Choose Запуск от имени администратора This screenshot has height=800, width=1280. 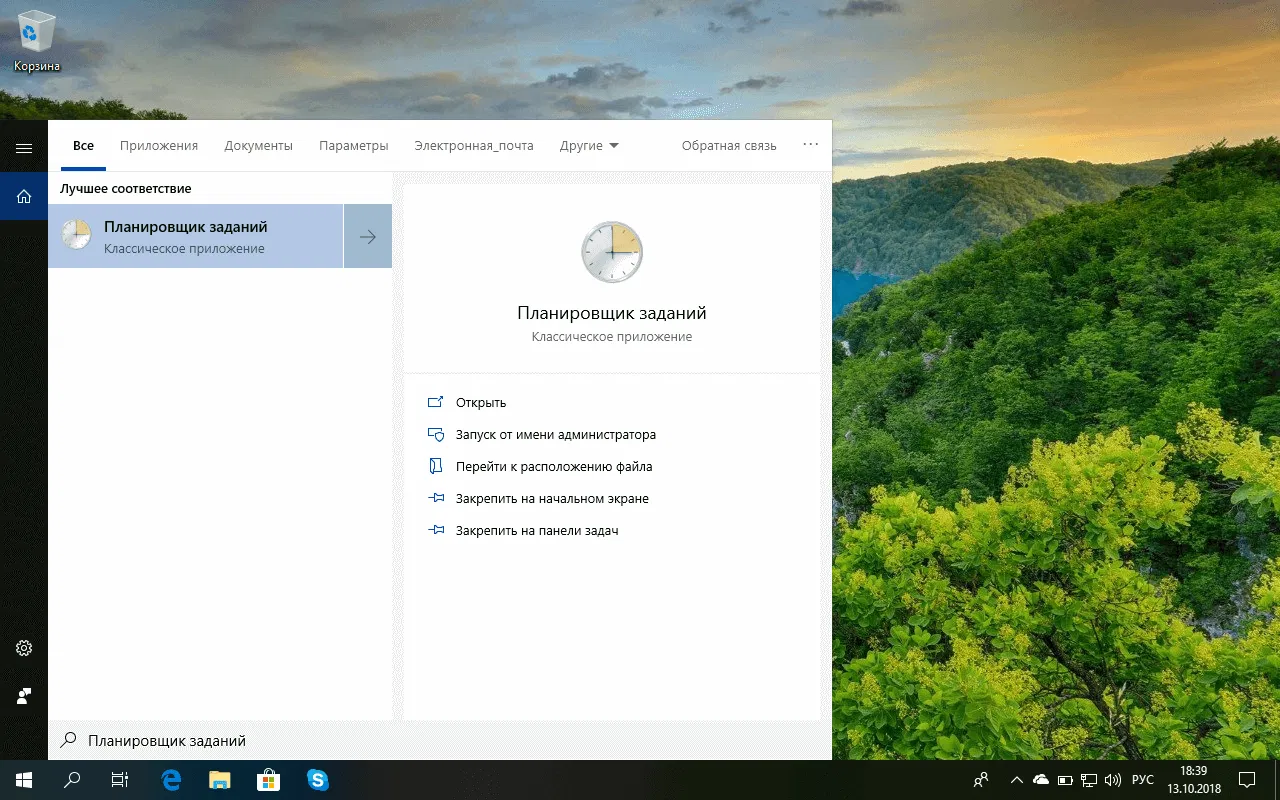[542, 435]
